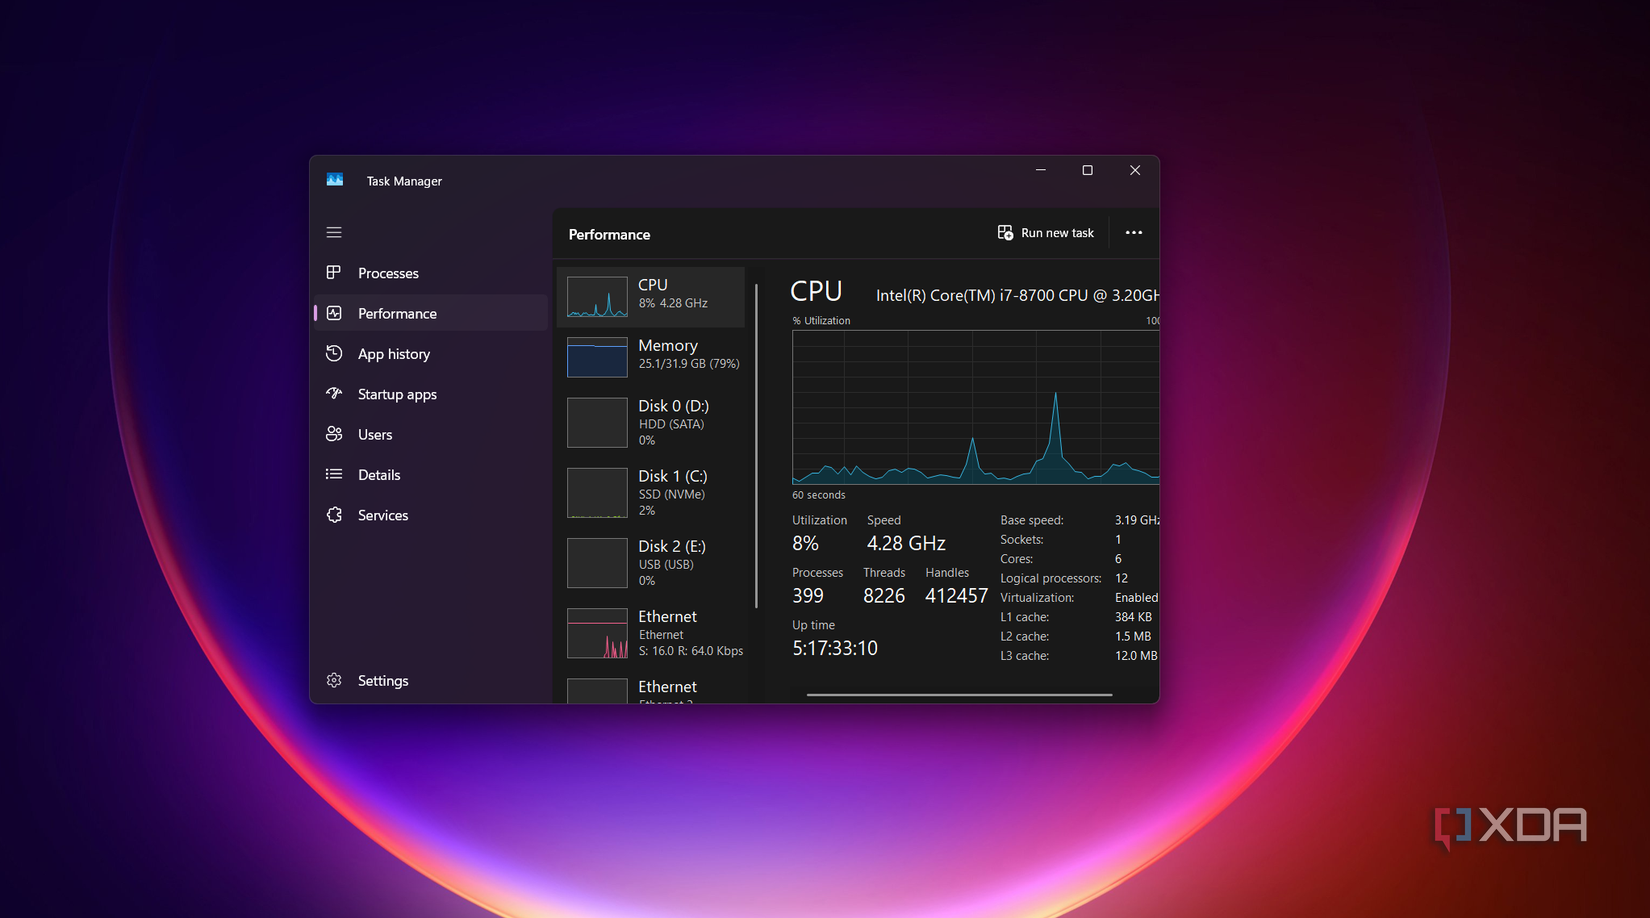Open the Services page
The width and height of the screenshot is (1650, 918).
pos(430,515)
